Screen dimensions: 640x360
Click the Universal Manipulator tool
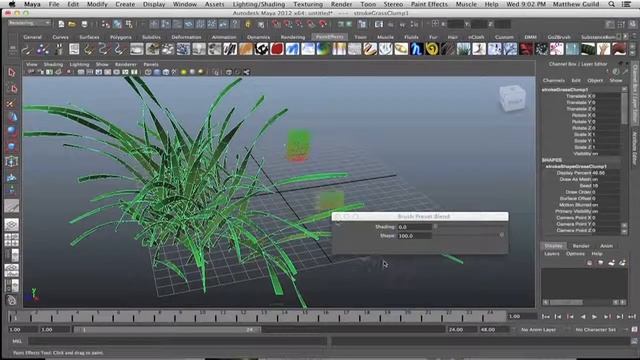pos(12,162)
